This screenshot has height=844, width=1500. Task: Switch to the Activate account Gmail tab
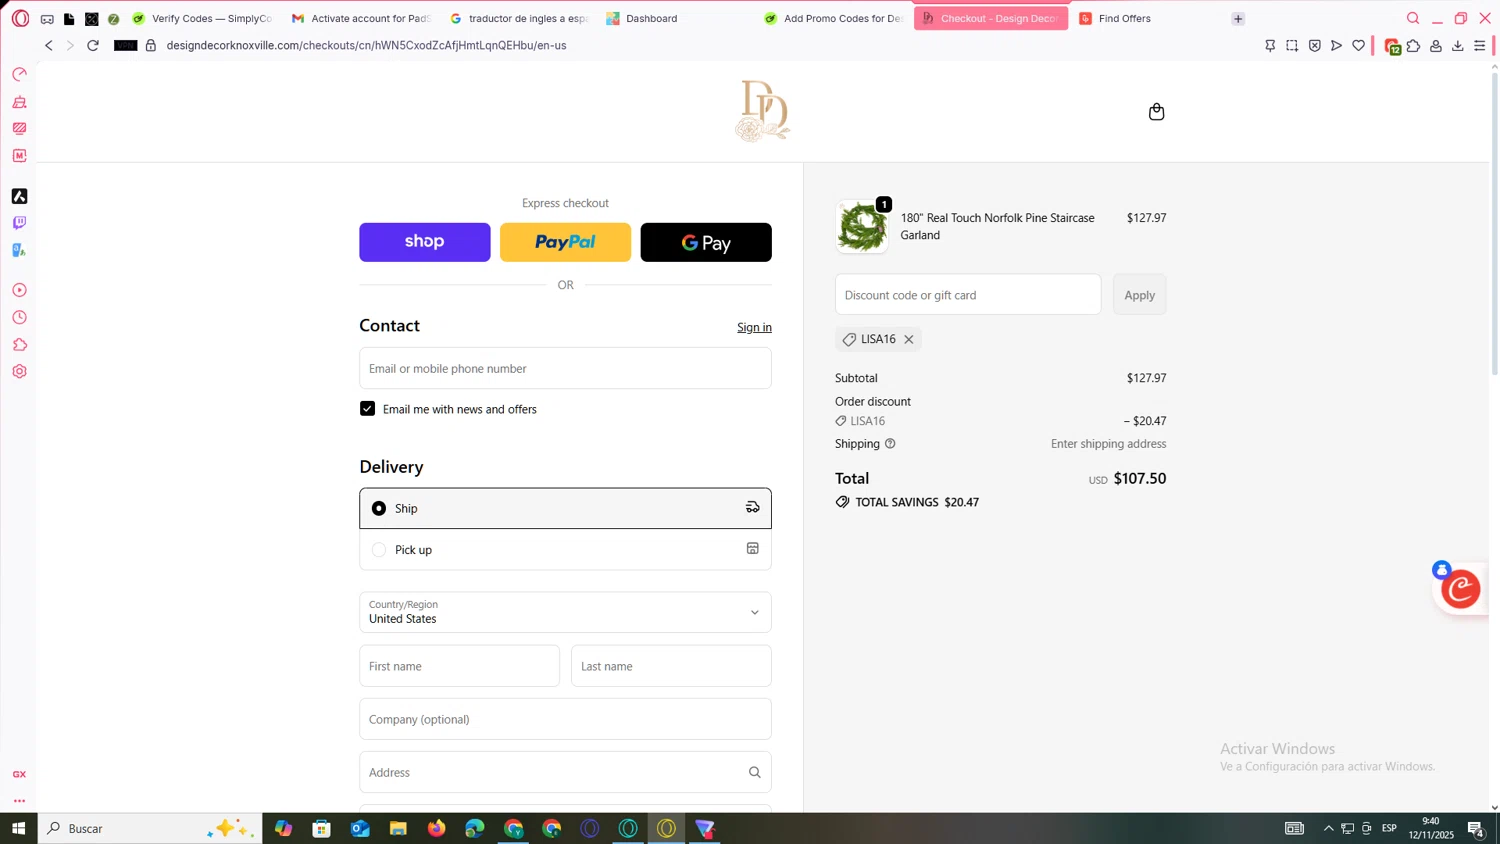[x=360, y=18]
